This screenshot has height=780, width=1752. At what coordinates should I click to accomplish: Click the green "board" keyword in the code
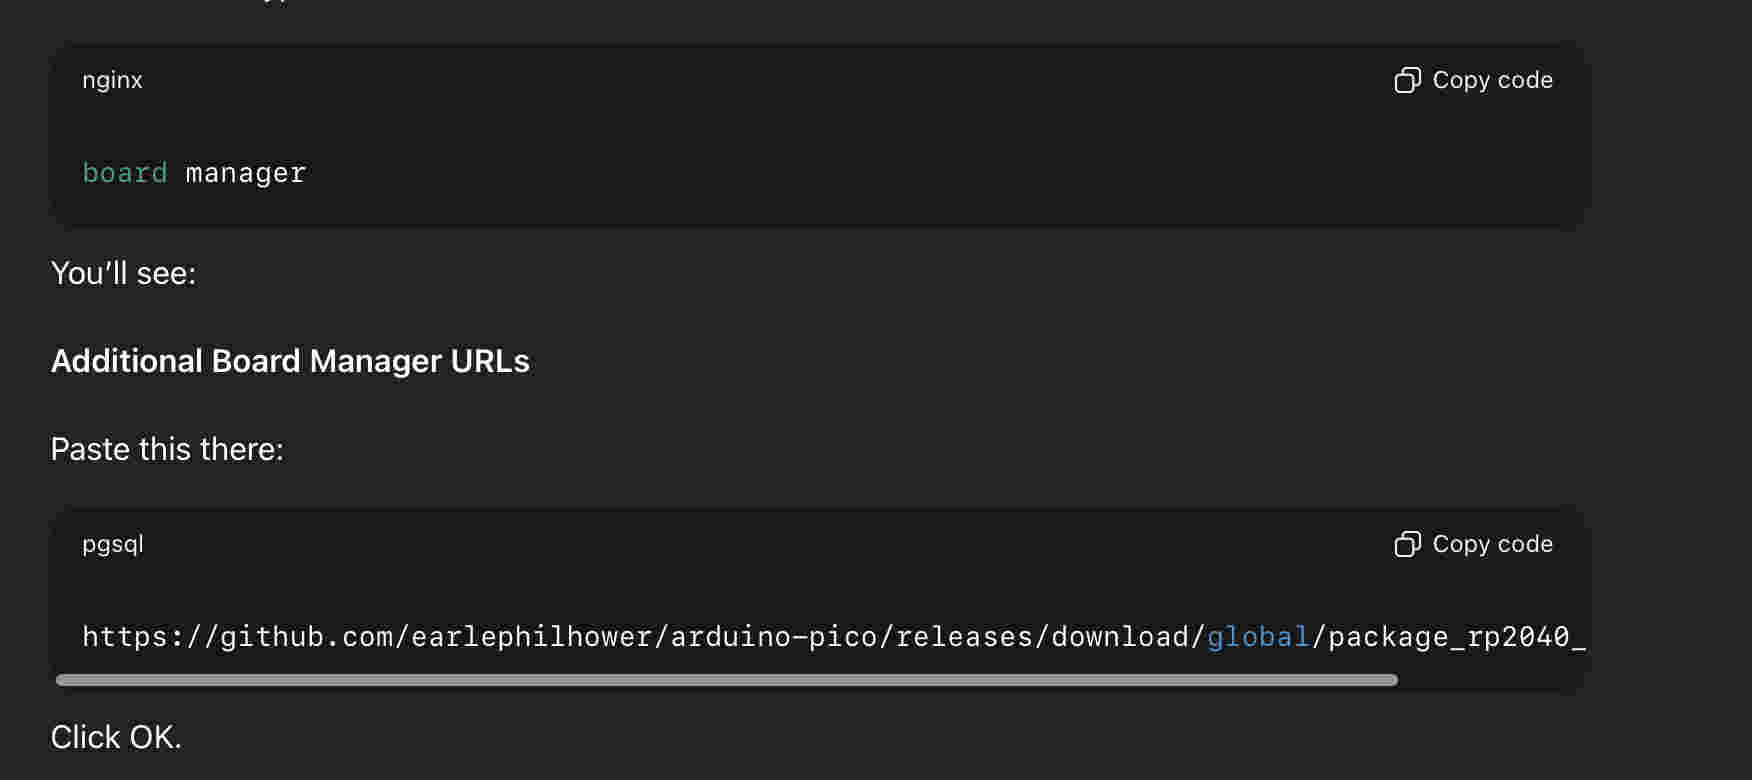click(125, 173)
